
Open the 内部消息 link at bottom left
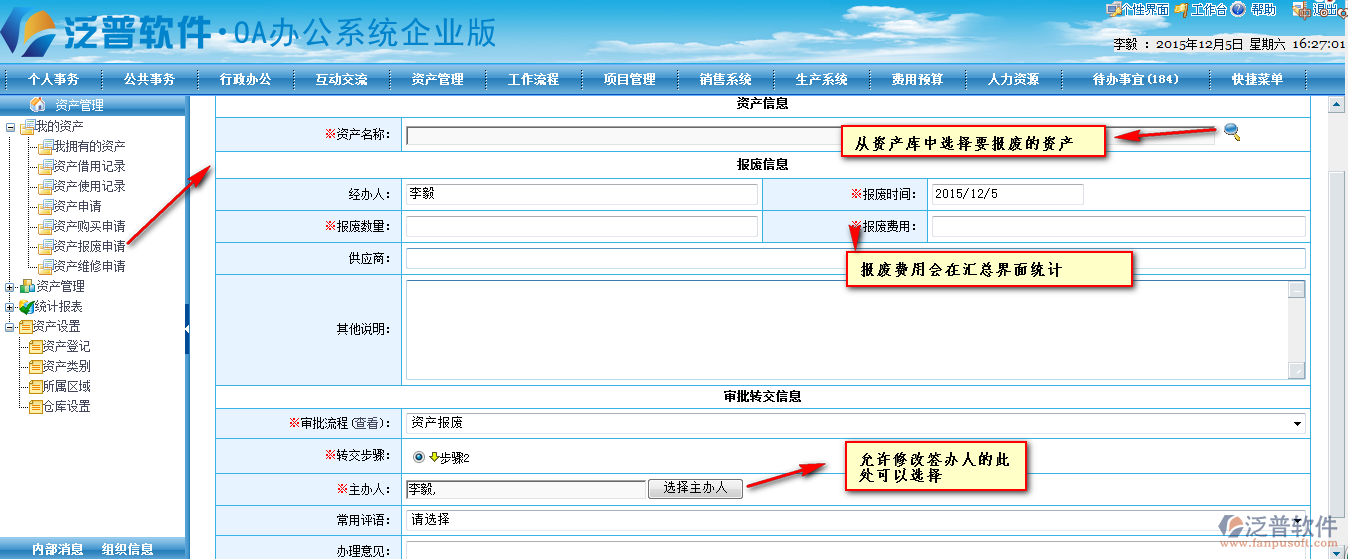[57, 549]
